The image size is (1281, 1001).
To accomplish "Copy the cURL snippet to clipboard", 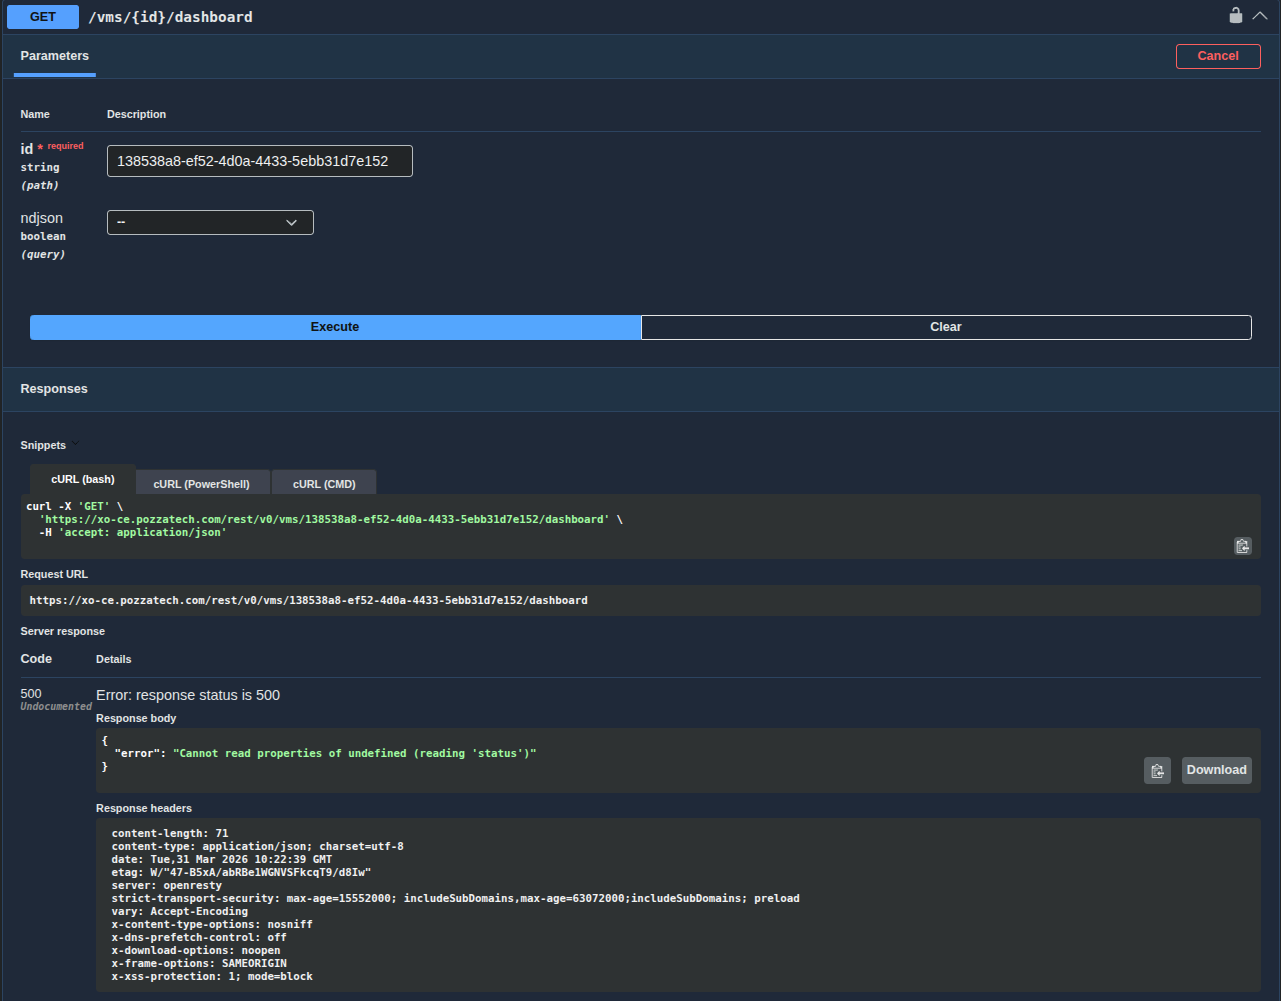I will click(1242, 546).
